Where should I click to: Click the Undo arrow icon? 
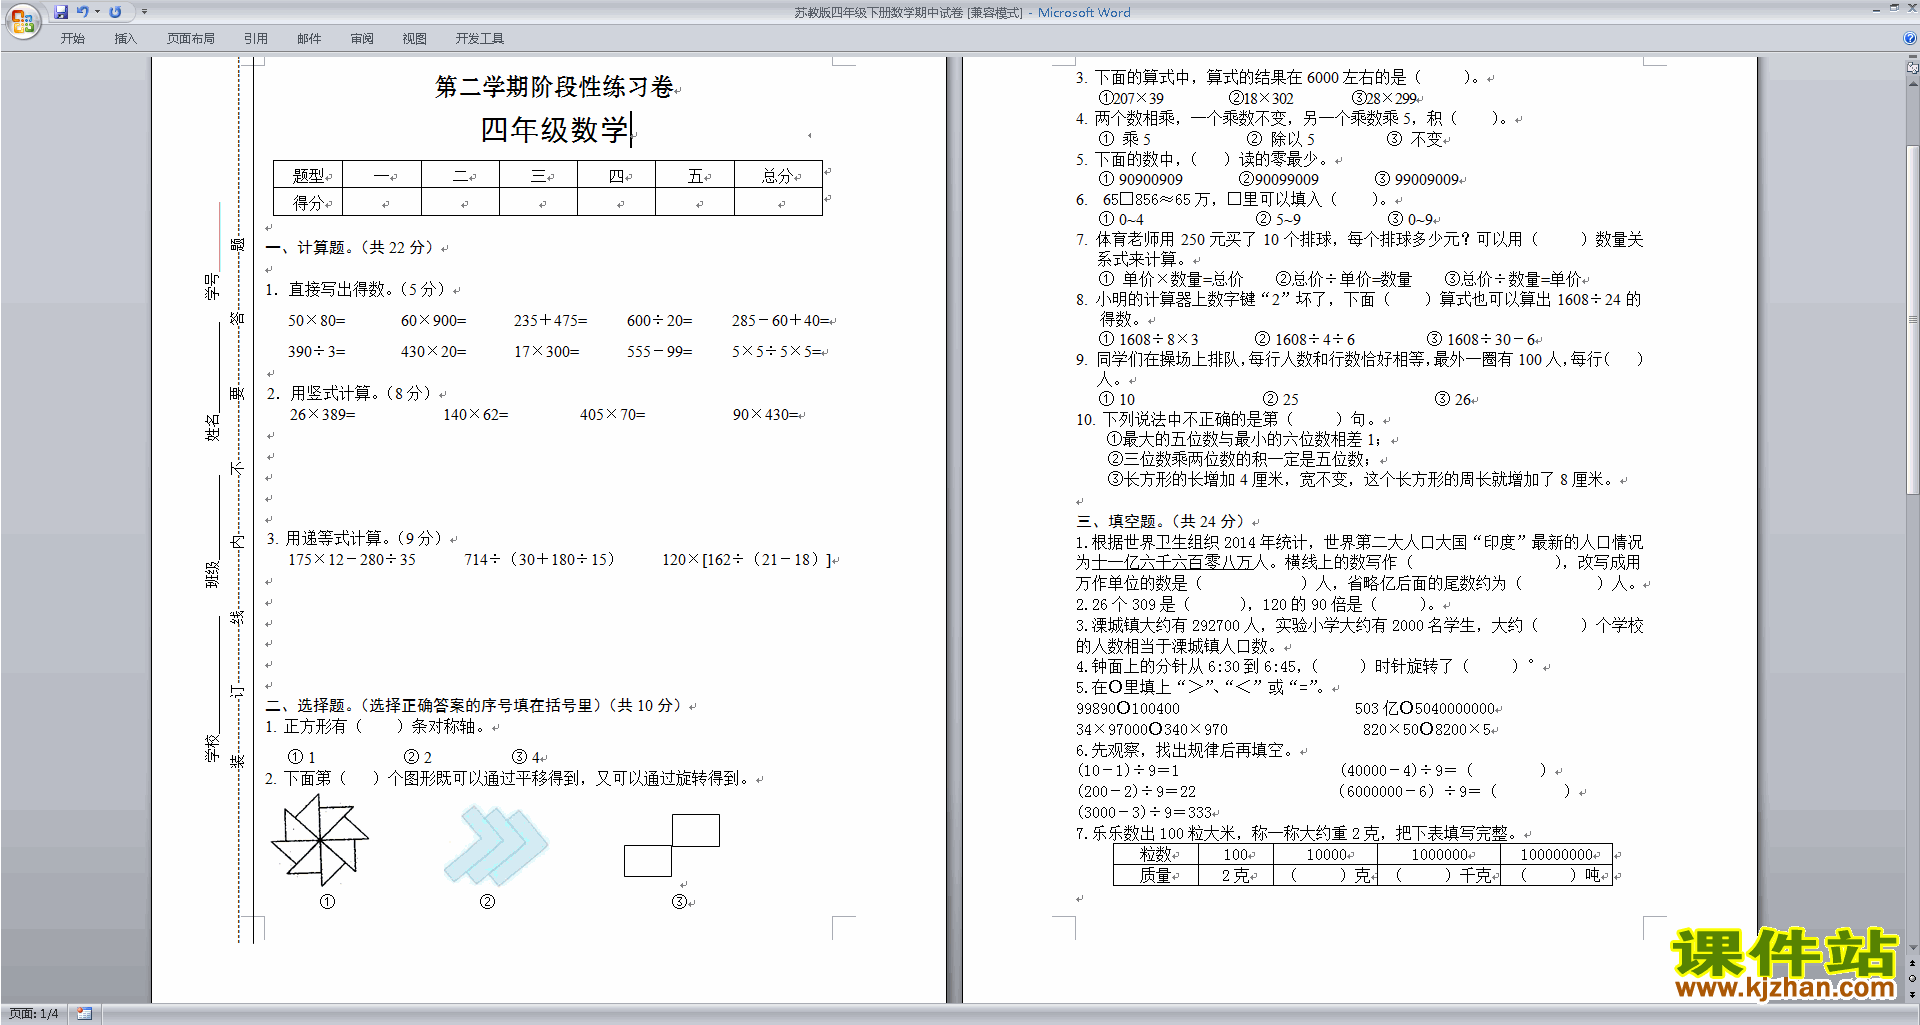82,12
